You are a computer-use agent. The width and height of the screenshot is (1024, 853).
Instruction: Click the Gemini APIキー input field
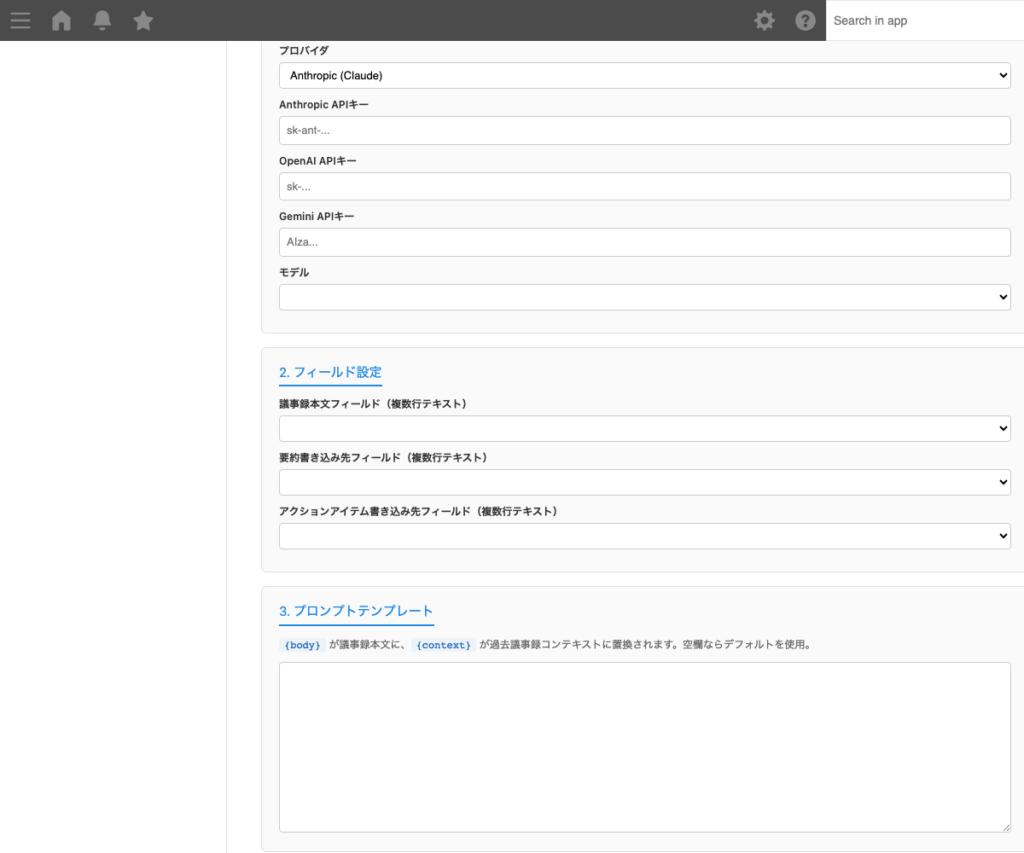coord(643,241)
